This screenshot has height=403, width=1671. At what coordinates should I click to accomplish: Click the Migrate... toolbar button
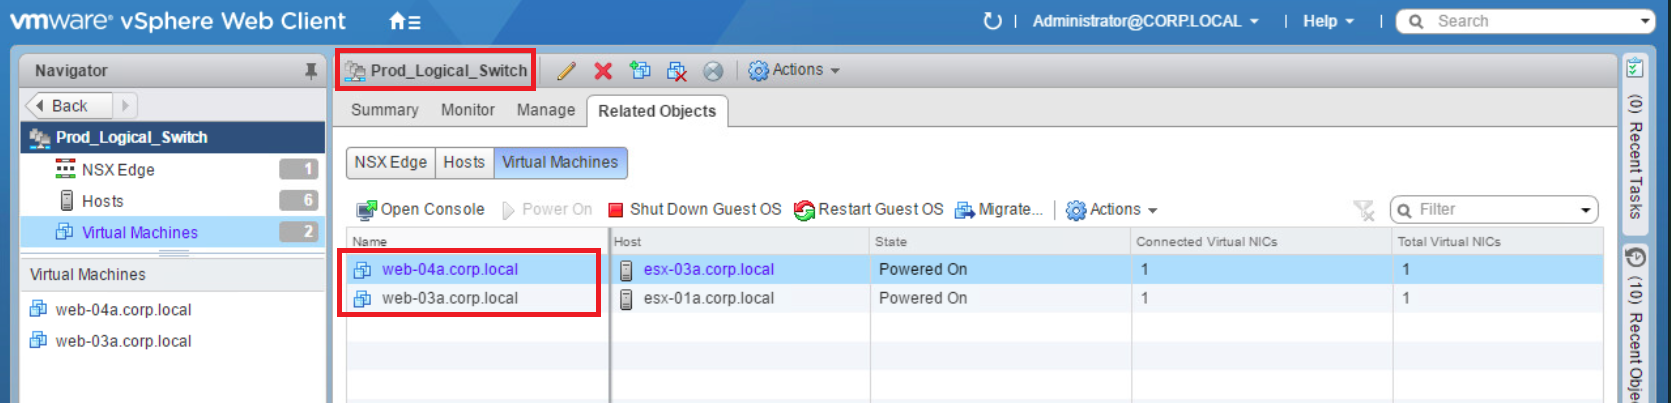(999, 209)
